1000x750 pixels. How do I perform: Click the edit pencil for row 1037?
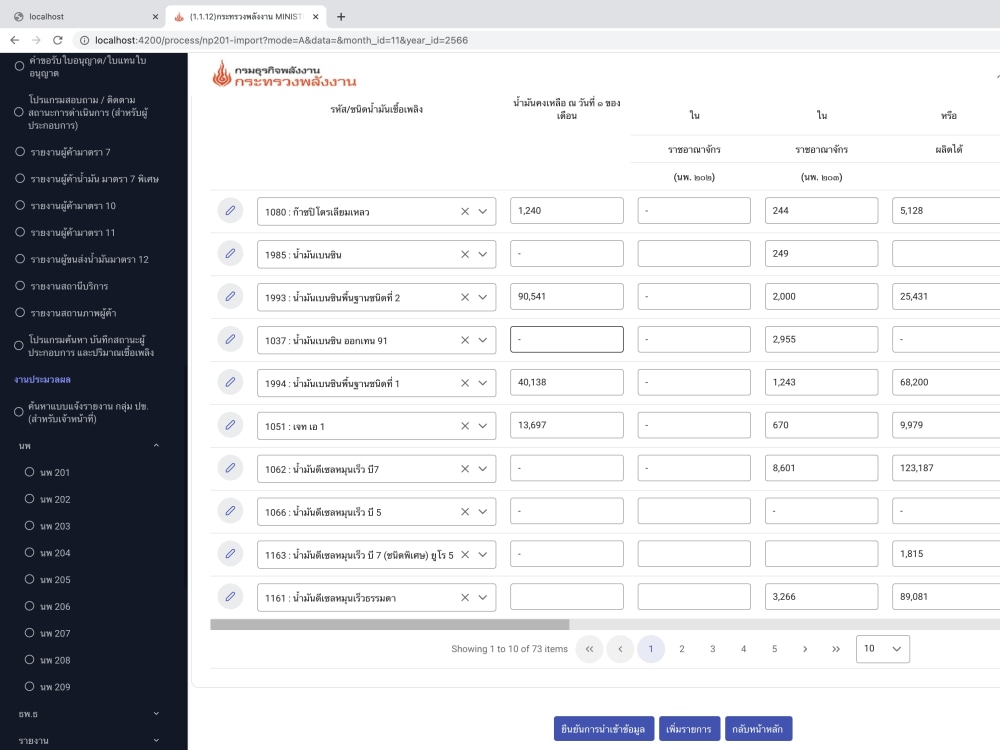click(x=230, y=339)
